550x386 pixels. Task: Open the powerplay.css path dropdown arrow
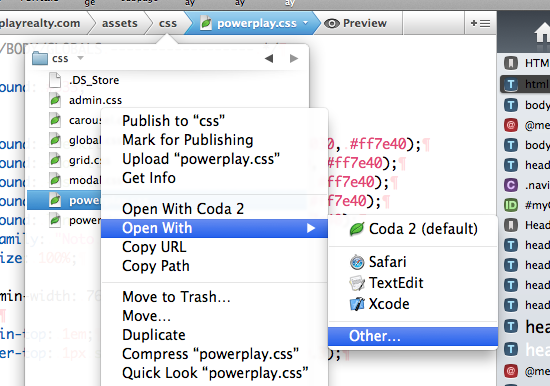click(306, 23)
